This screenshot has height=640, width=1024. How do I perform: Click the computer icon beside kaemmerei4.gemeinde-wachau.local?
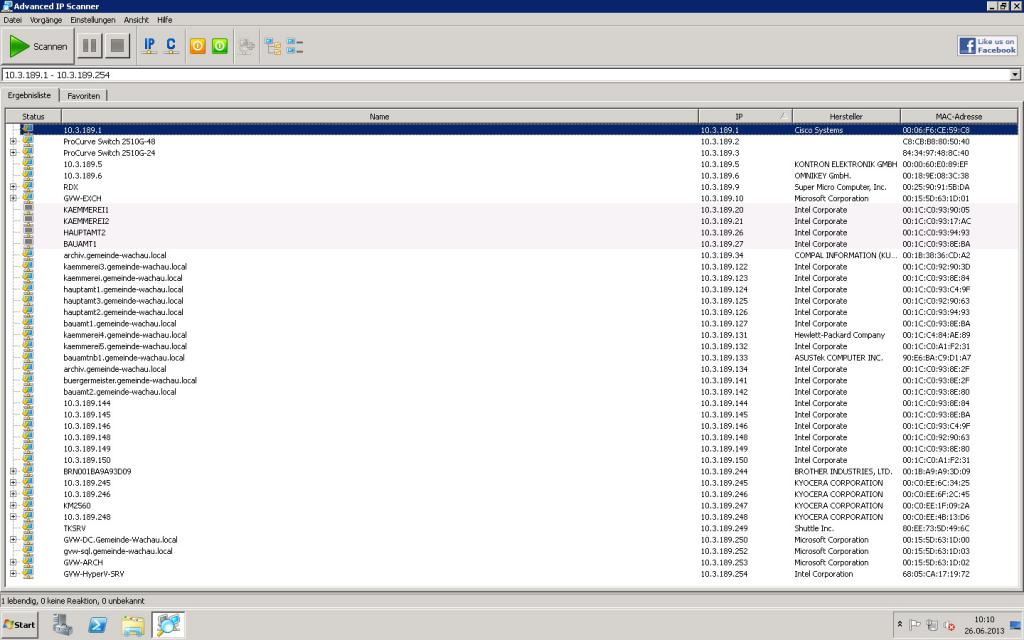(28, 334)
